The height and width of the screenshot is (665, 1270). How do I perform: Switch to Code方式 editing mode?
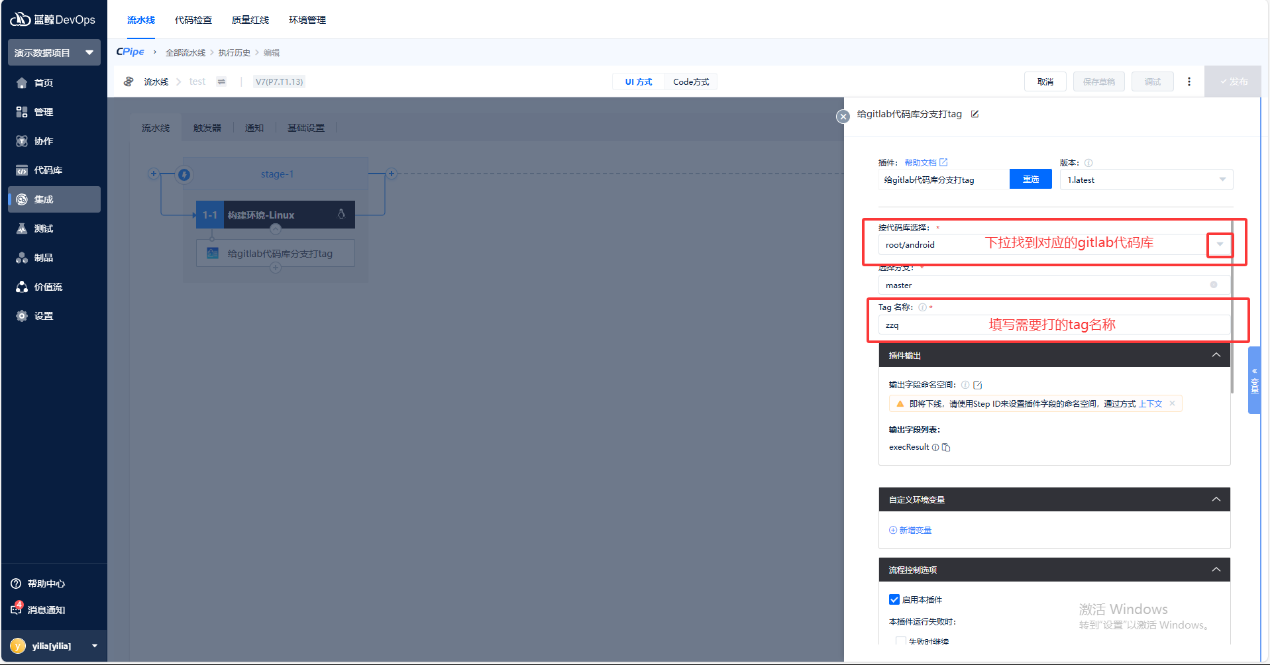pos(691,82)
